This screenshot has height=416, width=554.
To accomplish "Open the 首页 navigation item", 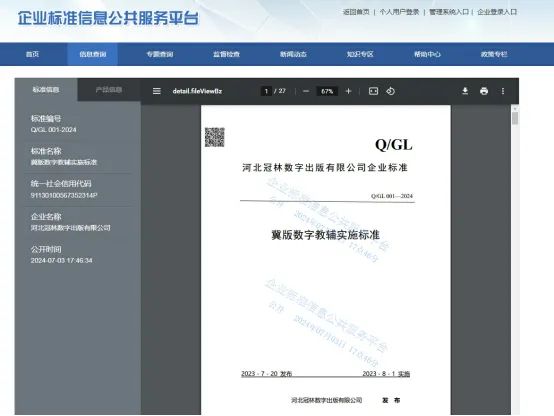I will click(x=33, y=54).
